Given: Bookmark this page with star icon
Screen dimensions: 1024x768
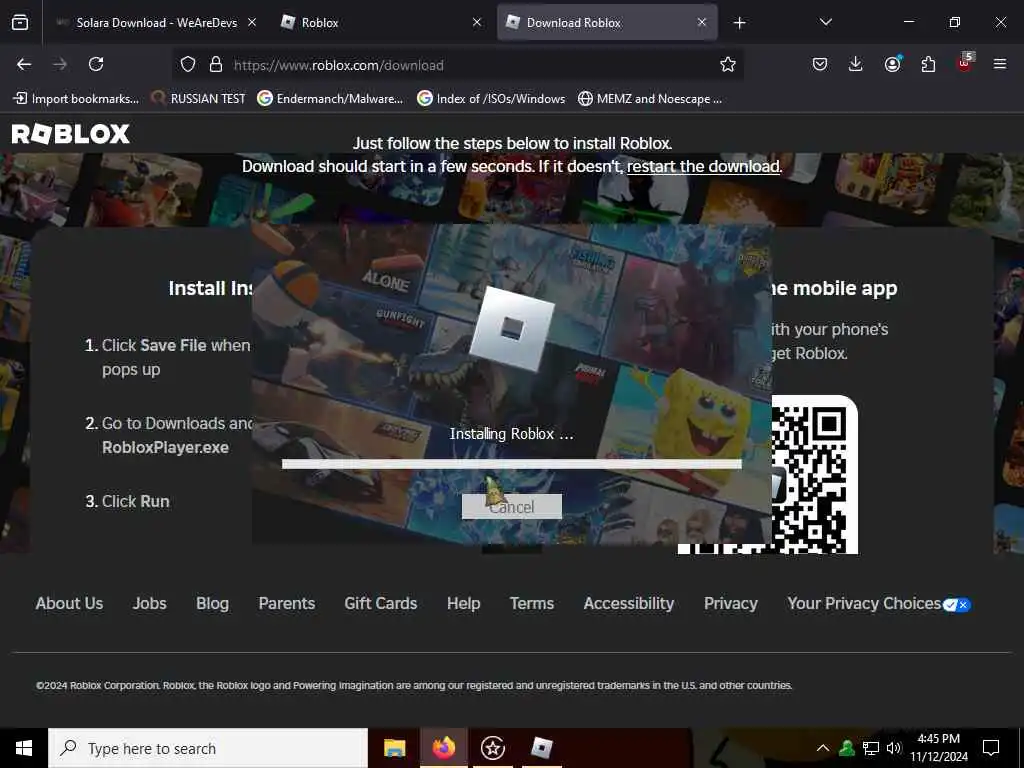Looking at the screenshot, I should pos(728,65).
